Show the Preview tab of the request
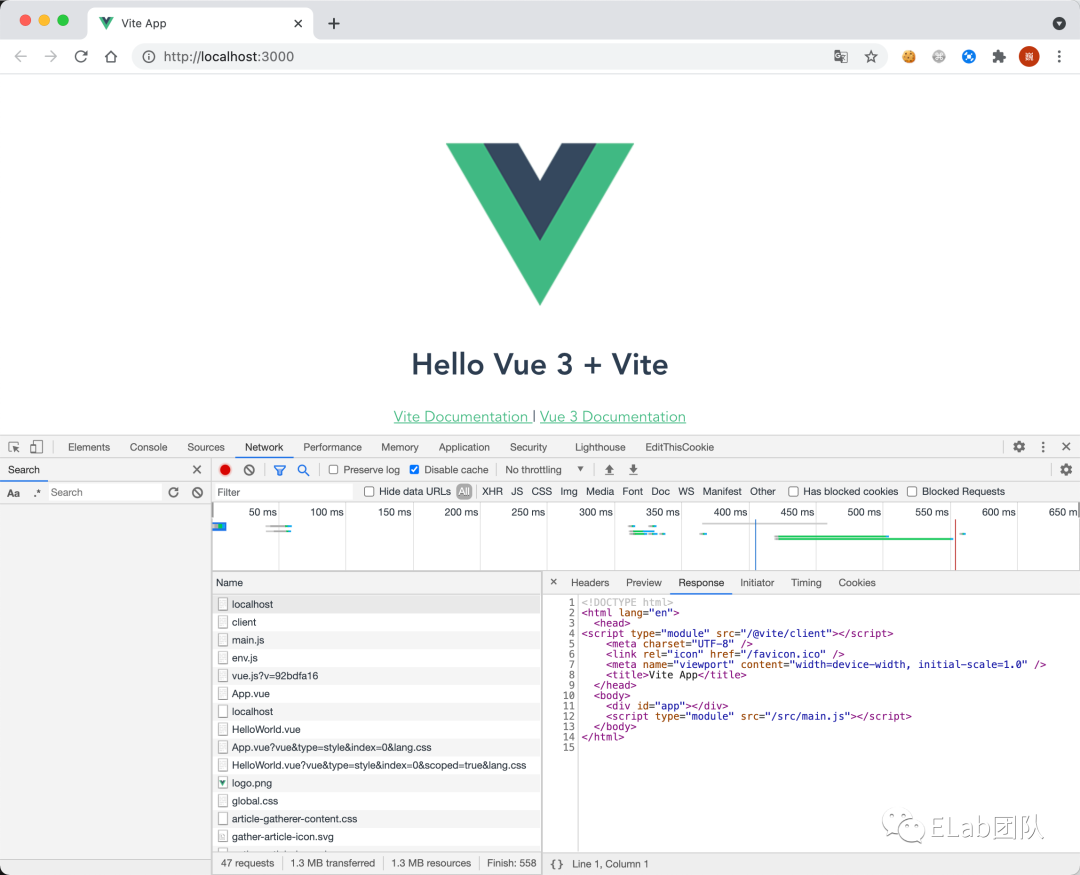This screenshot has width=1080, height=875. tap(644, 583)
